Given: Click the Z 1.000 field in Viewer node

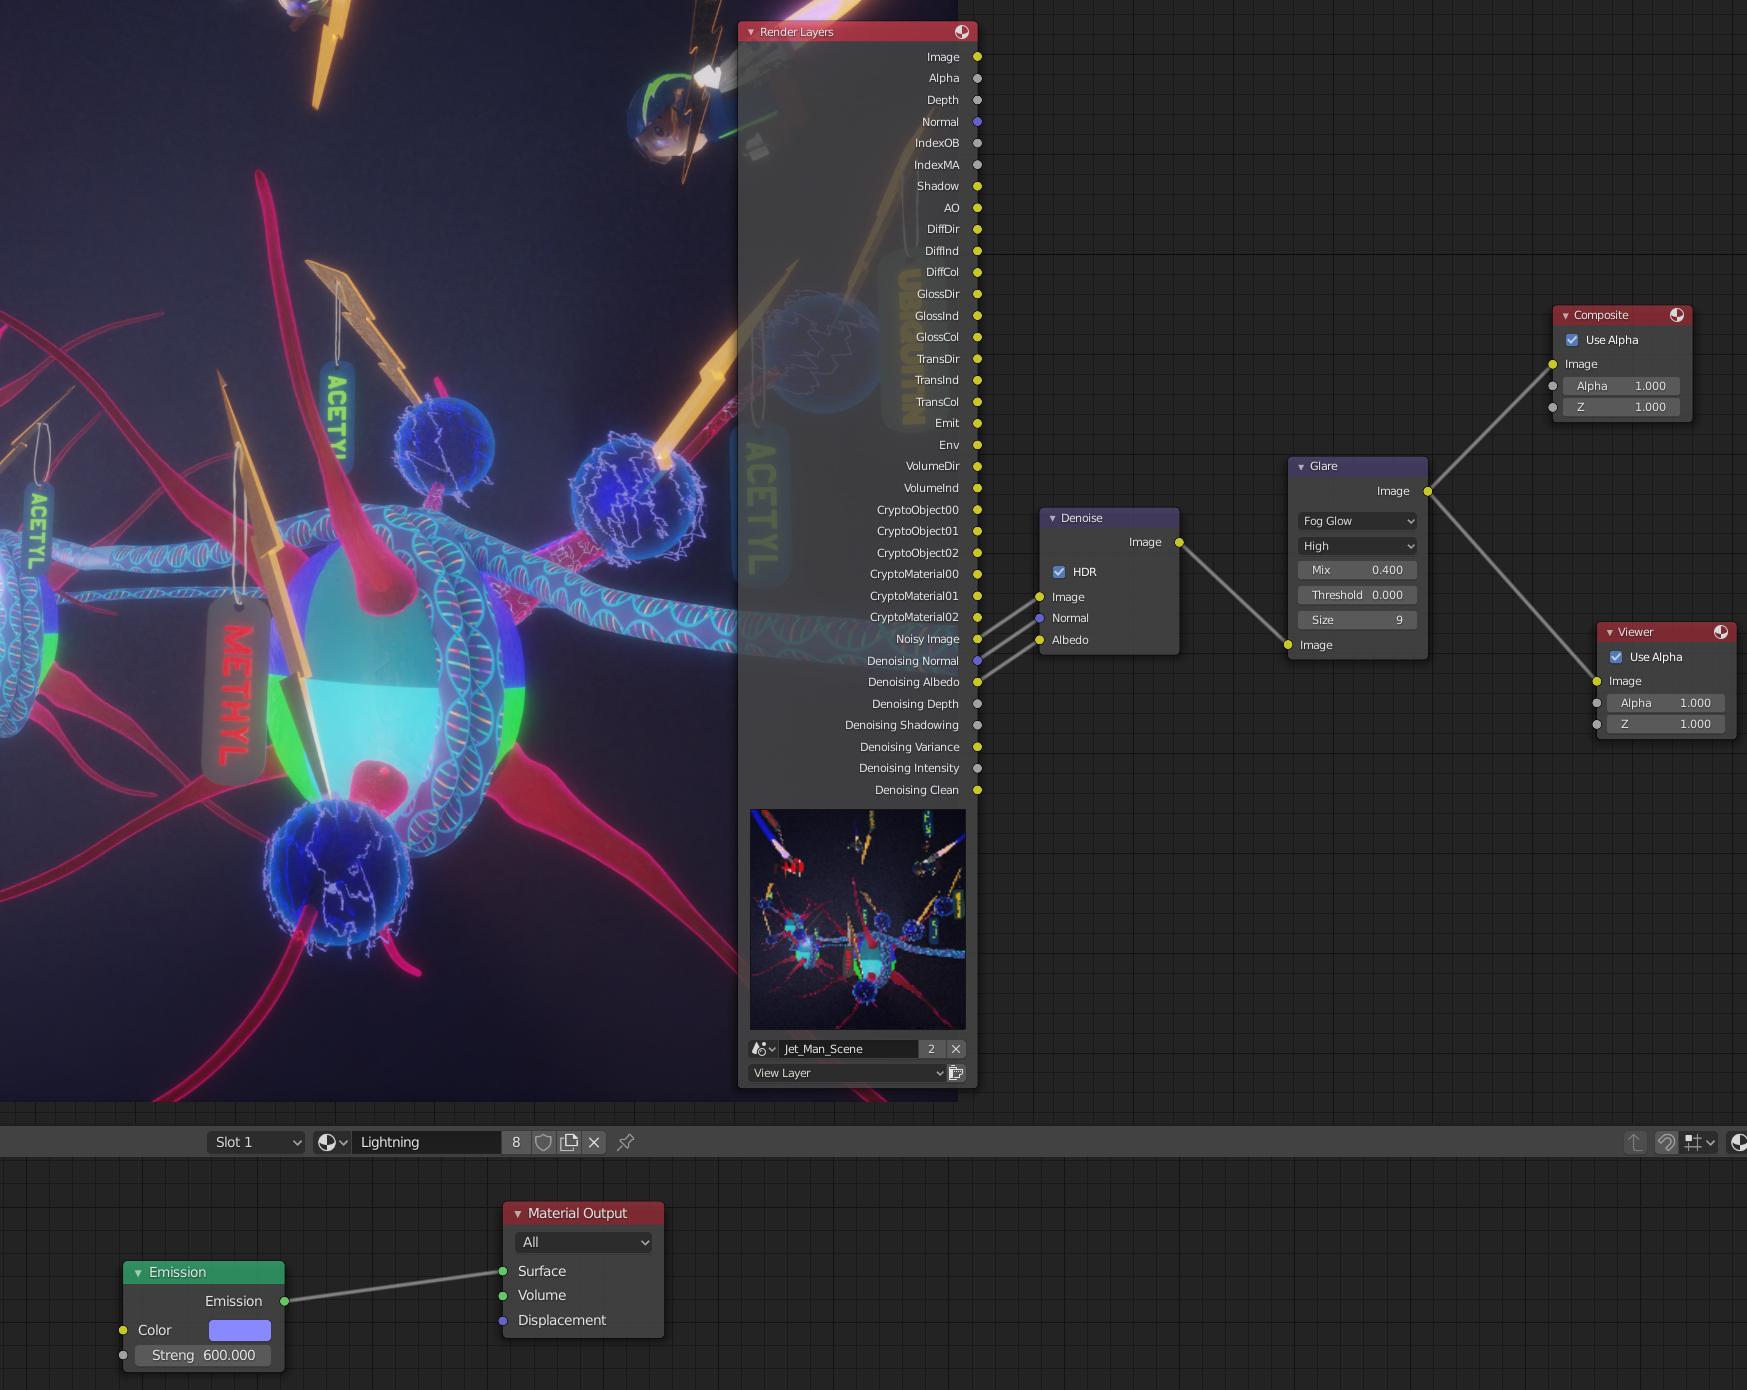Looking at the screenshot, I should (1665, 724).
